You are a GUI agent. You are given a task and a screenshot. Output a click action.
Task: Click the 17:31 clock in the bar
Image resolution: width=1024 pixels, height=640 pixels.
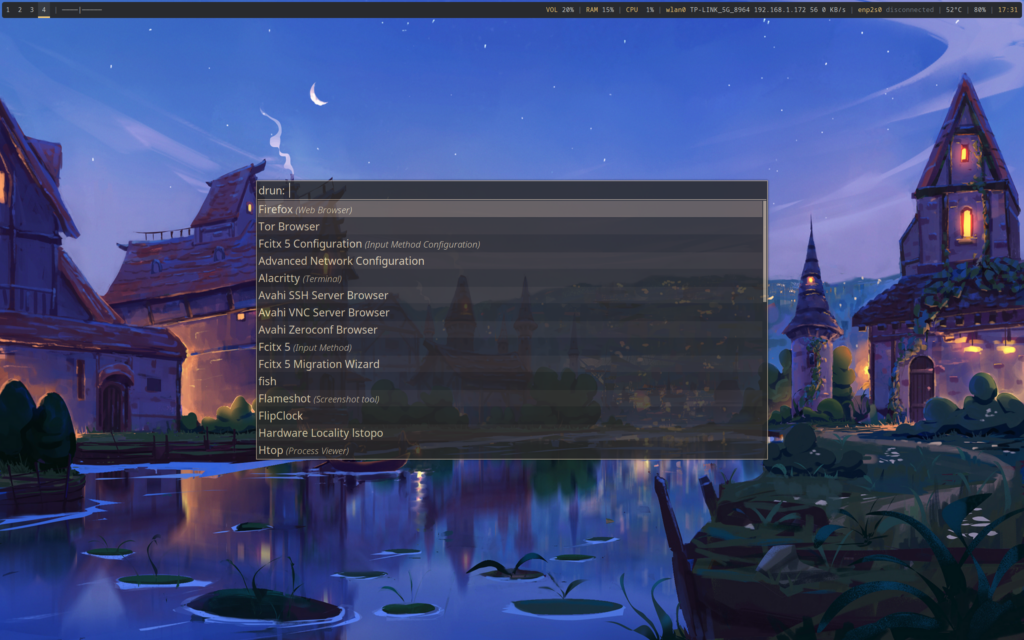click(1008, 9)
